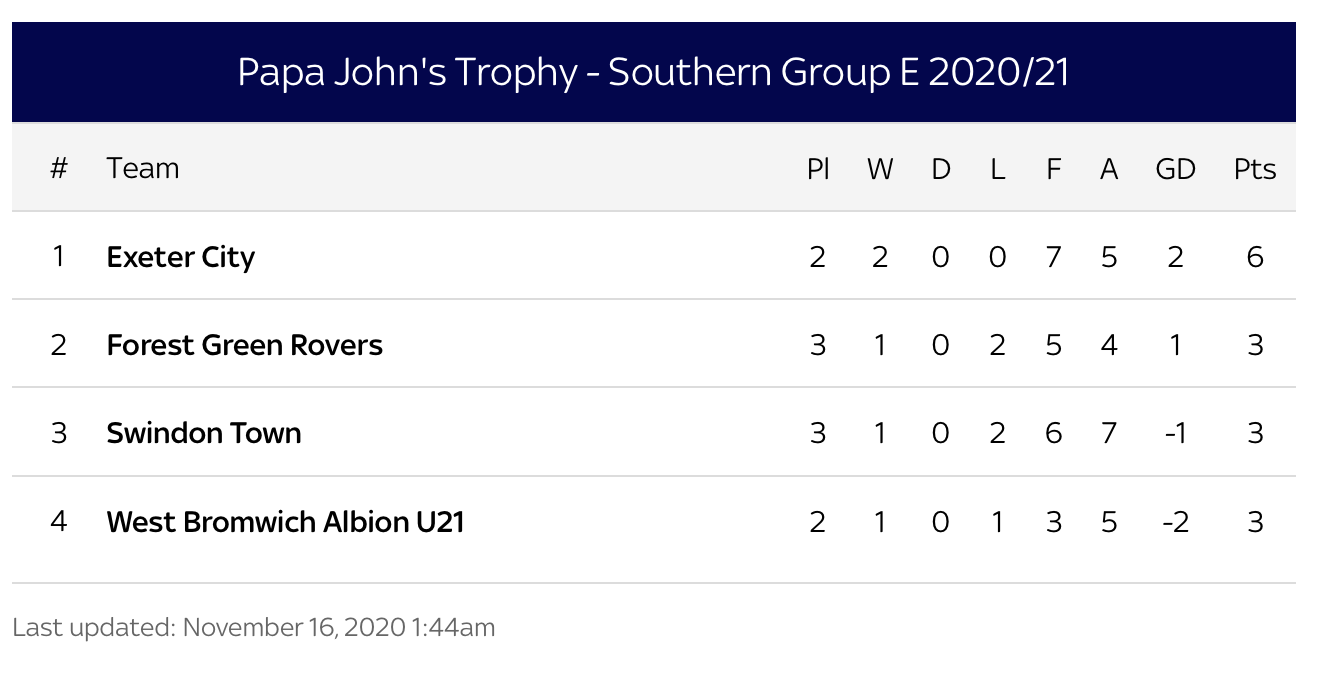
Task: Select the D column header
Action: (x=941, y=169)
